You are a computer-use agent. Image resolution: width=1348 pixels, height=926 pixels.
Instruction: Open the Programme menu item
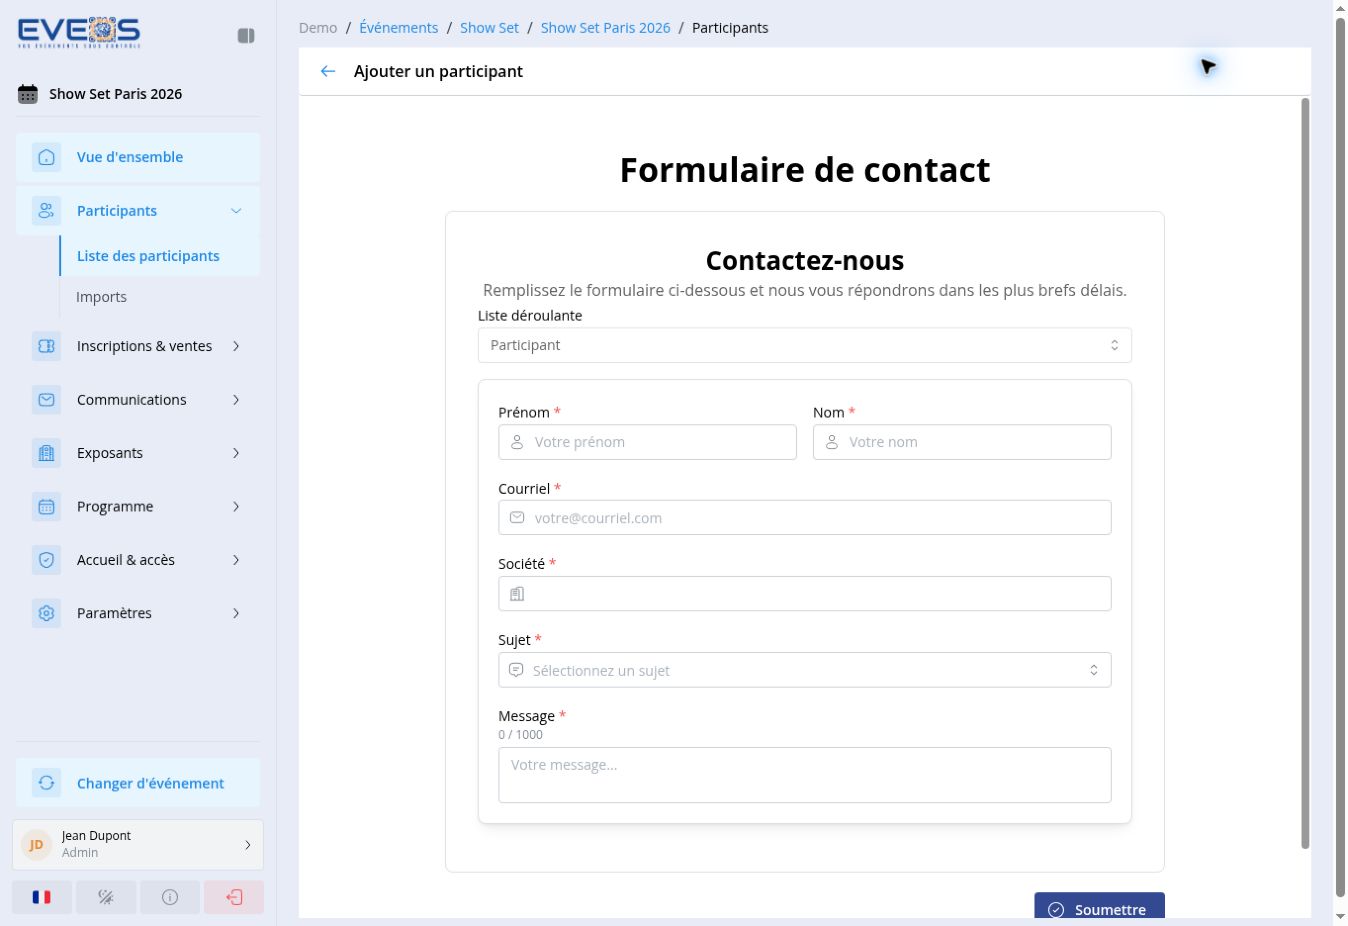point(138,507)
